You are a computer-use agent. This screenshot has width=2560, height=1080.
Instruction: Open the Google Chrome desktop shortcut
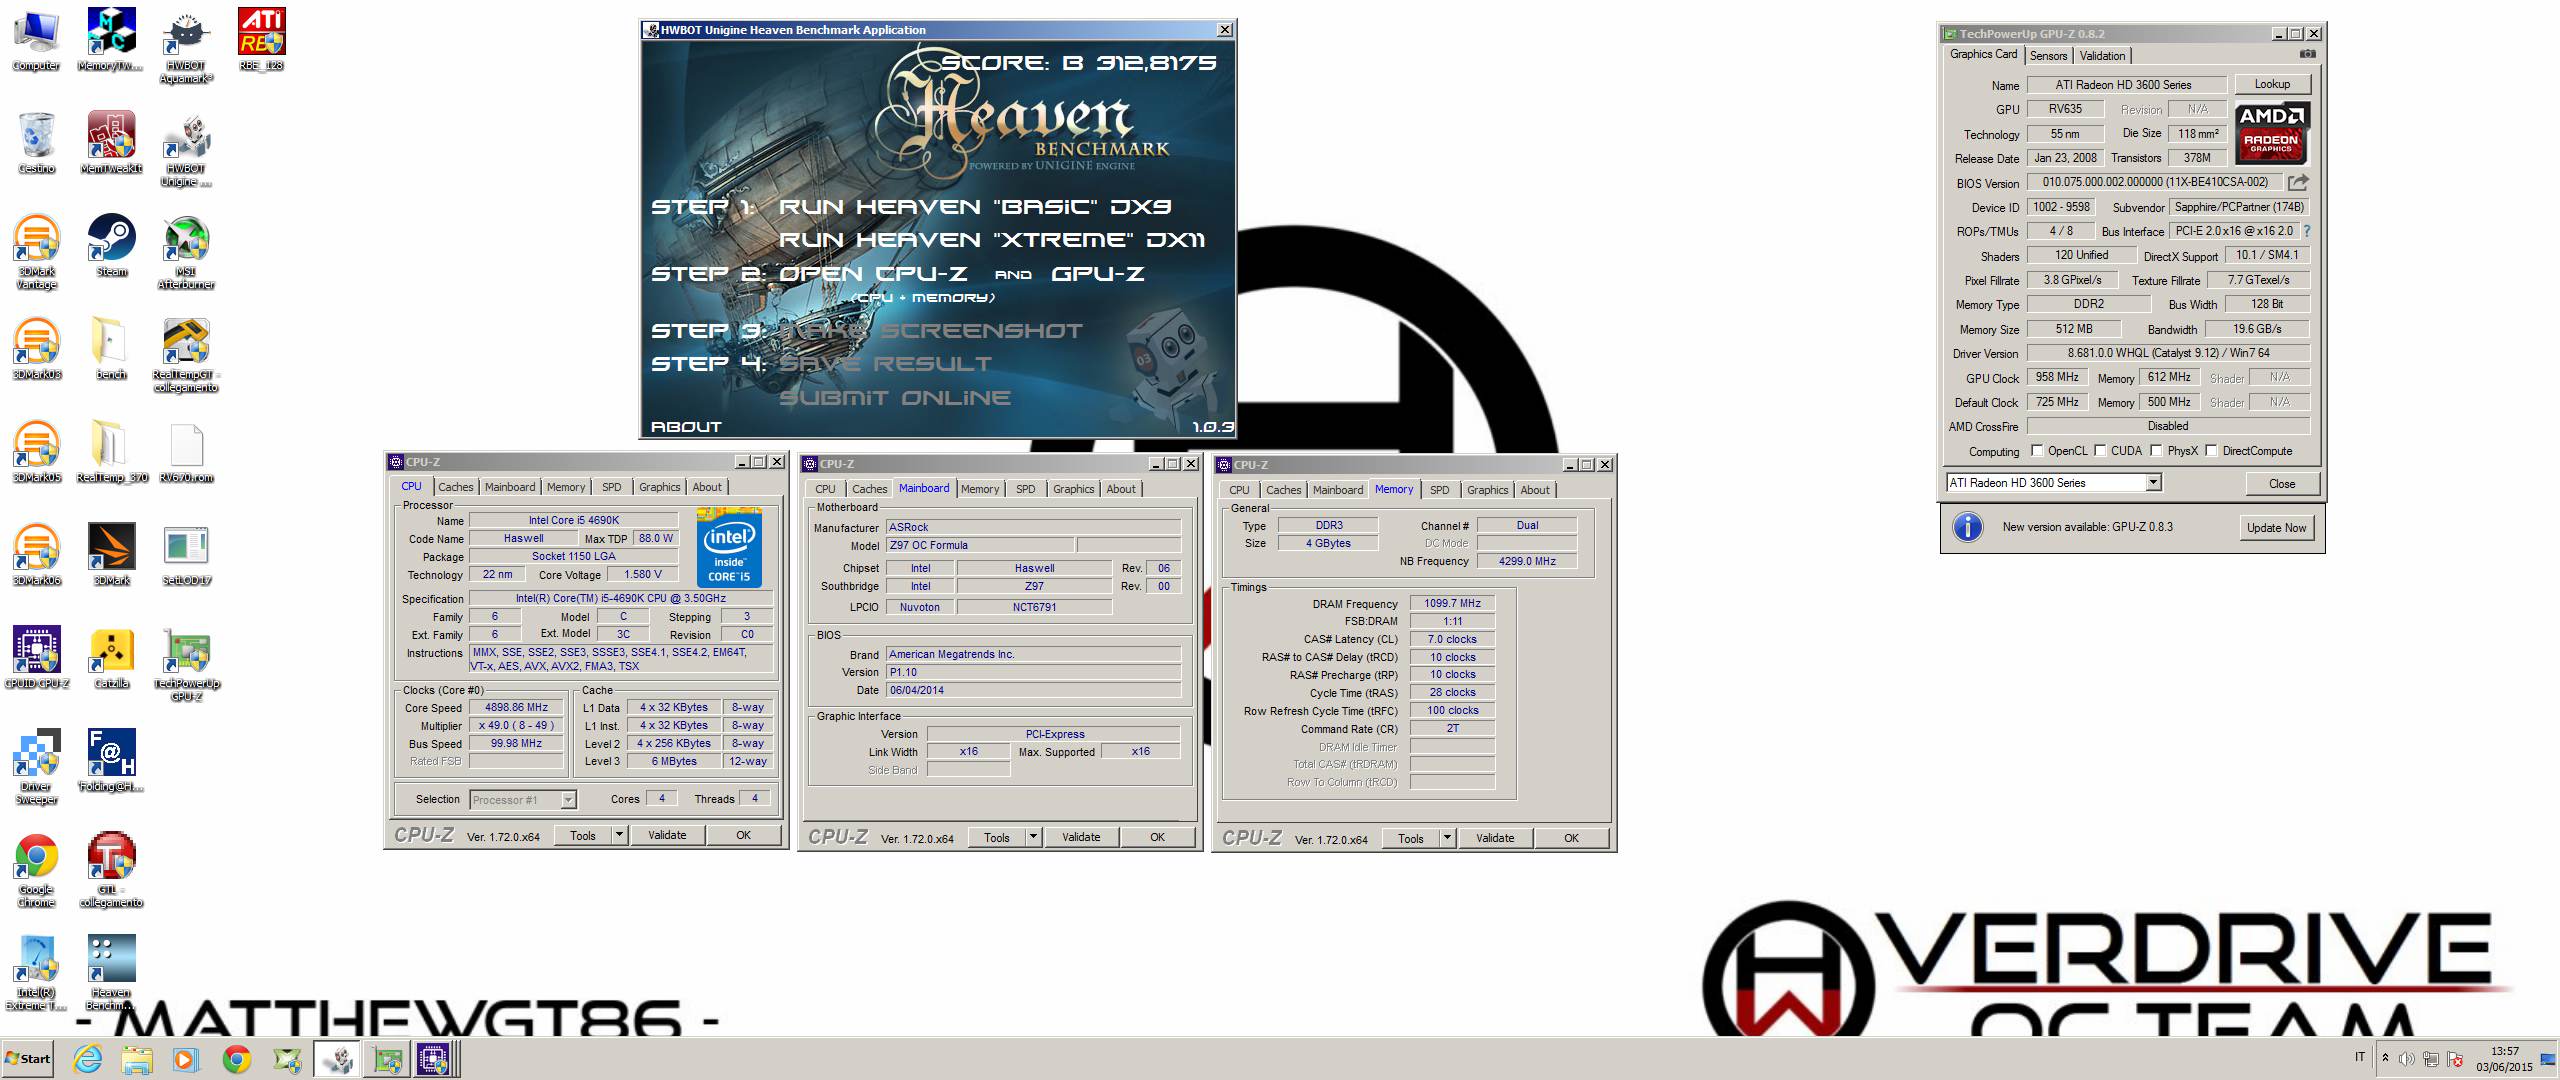(36, 869)
